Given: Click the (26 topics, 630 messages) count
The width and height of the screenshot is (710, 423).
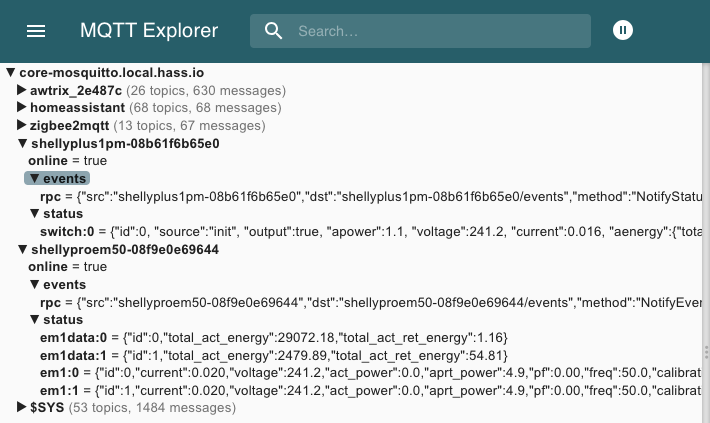Looking at the screenshot, I should (206, 91).
